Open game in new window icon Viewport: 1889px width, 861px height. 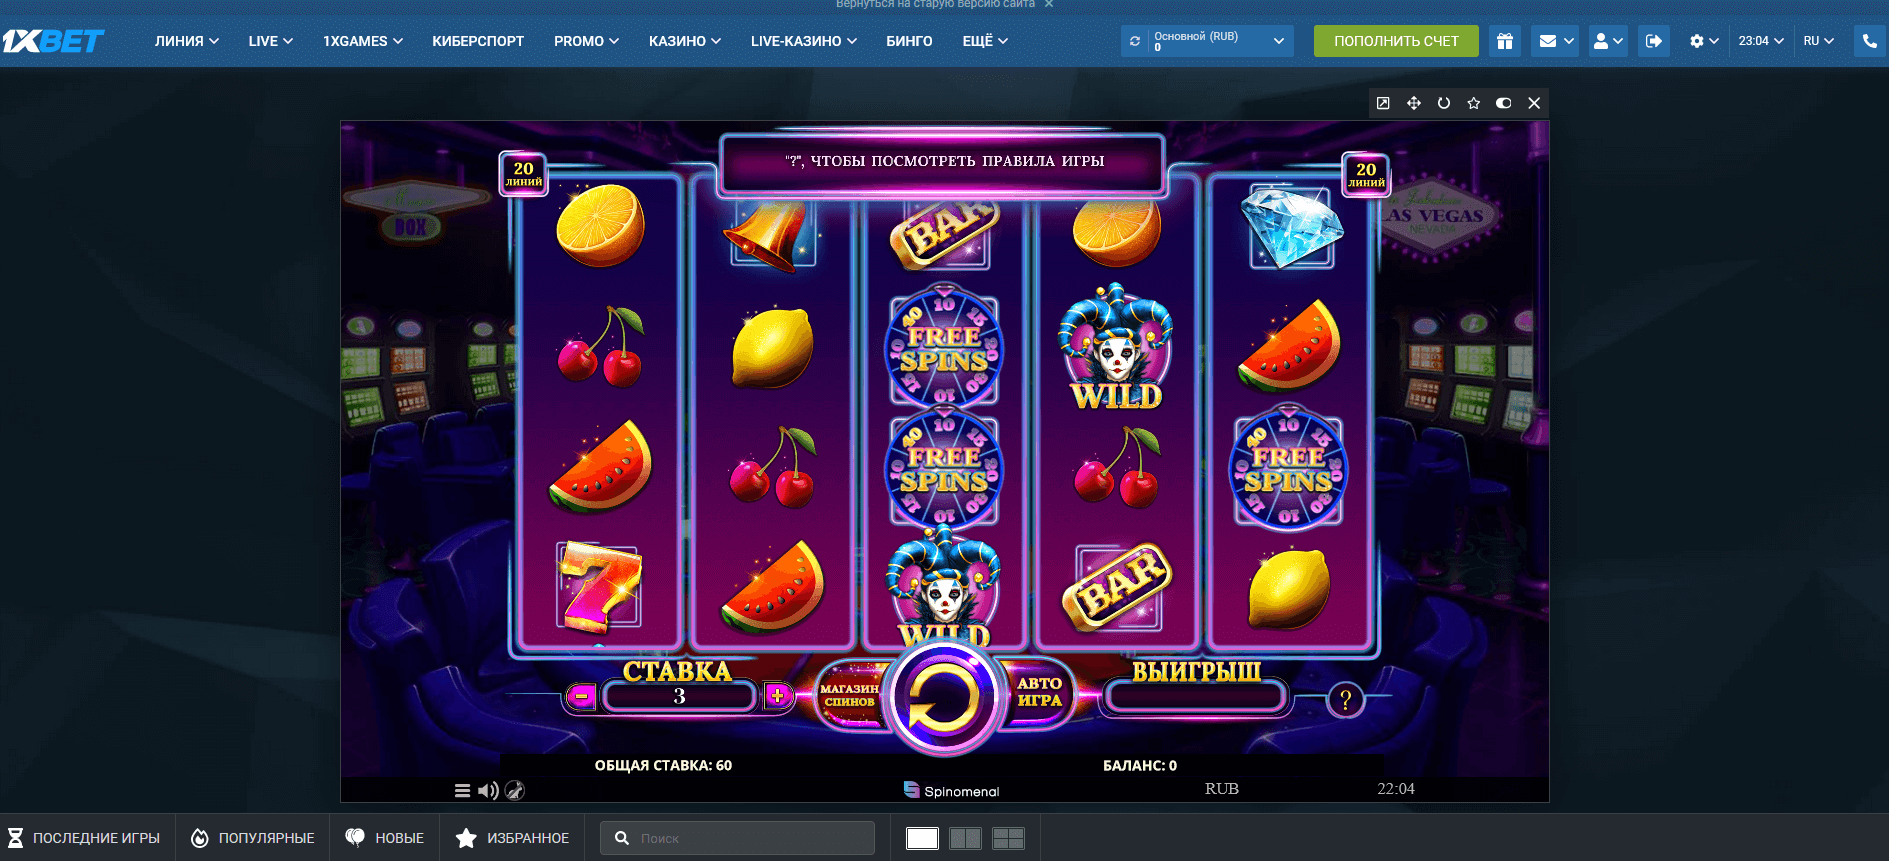(x=1383, y=103)
